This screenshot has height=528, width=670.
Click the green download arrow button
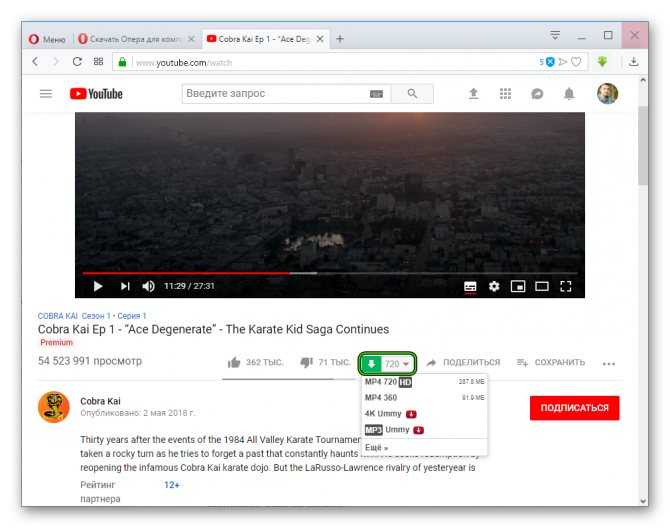[x=371, y=364]
